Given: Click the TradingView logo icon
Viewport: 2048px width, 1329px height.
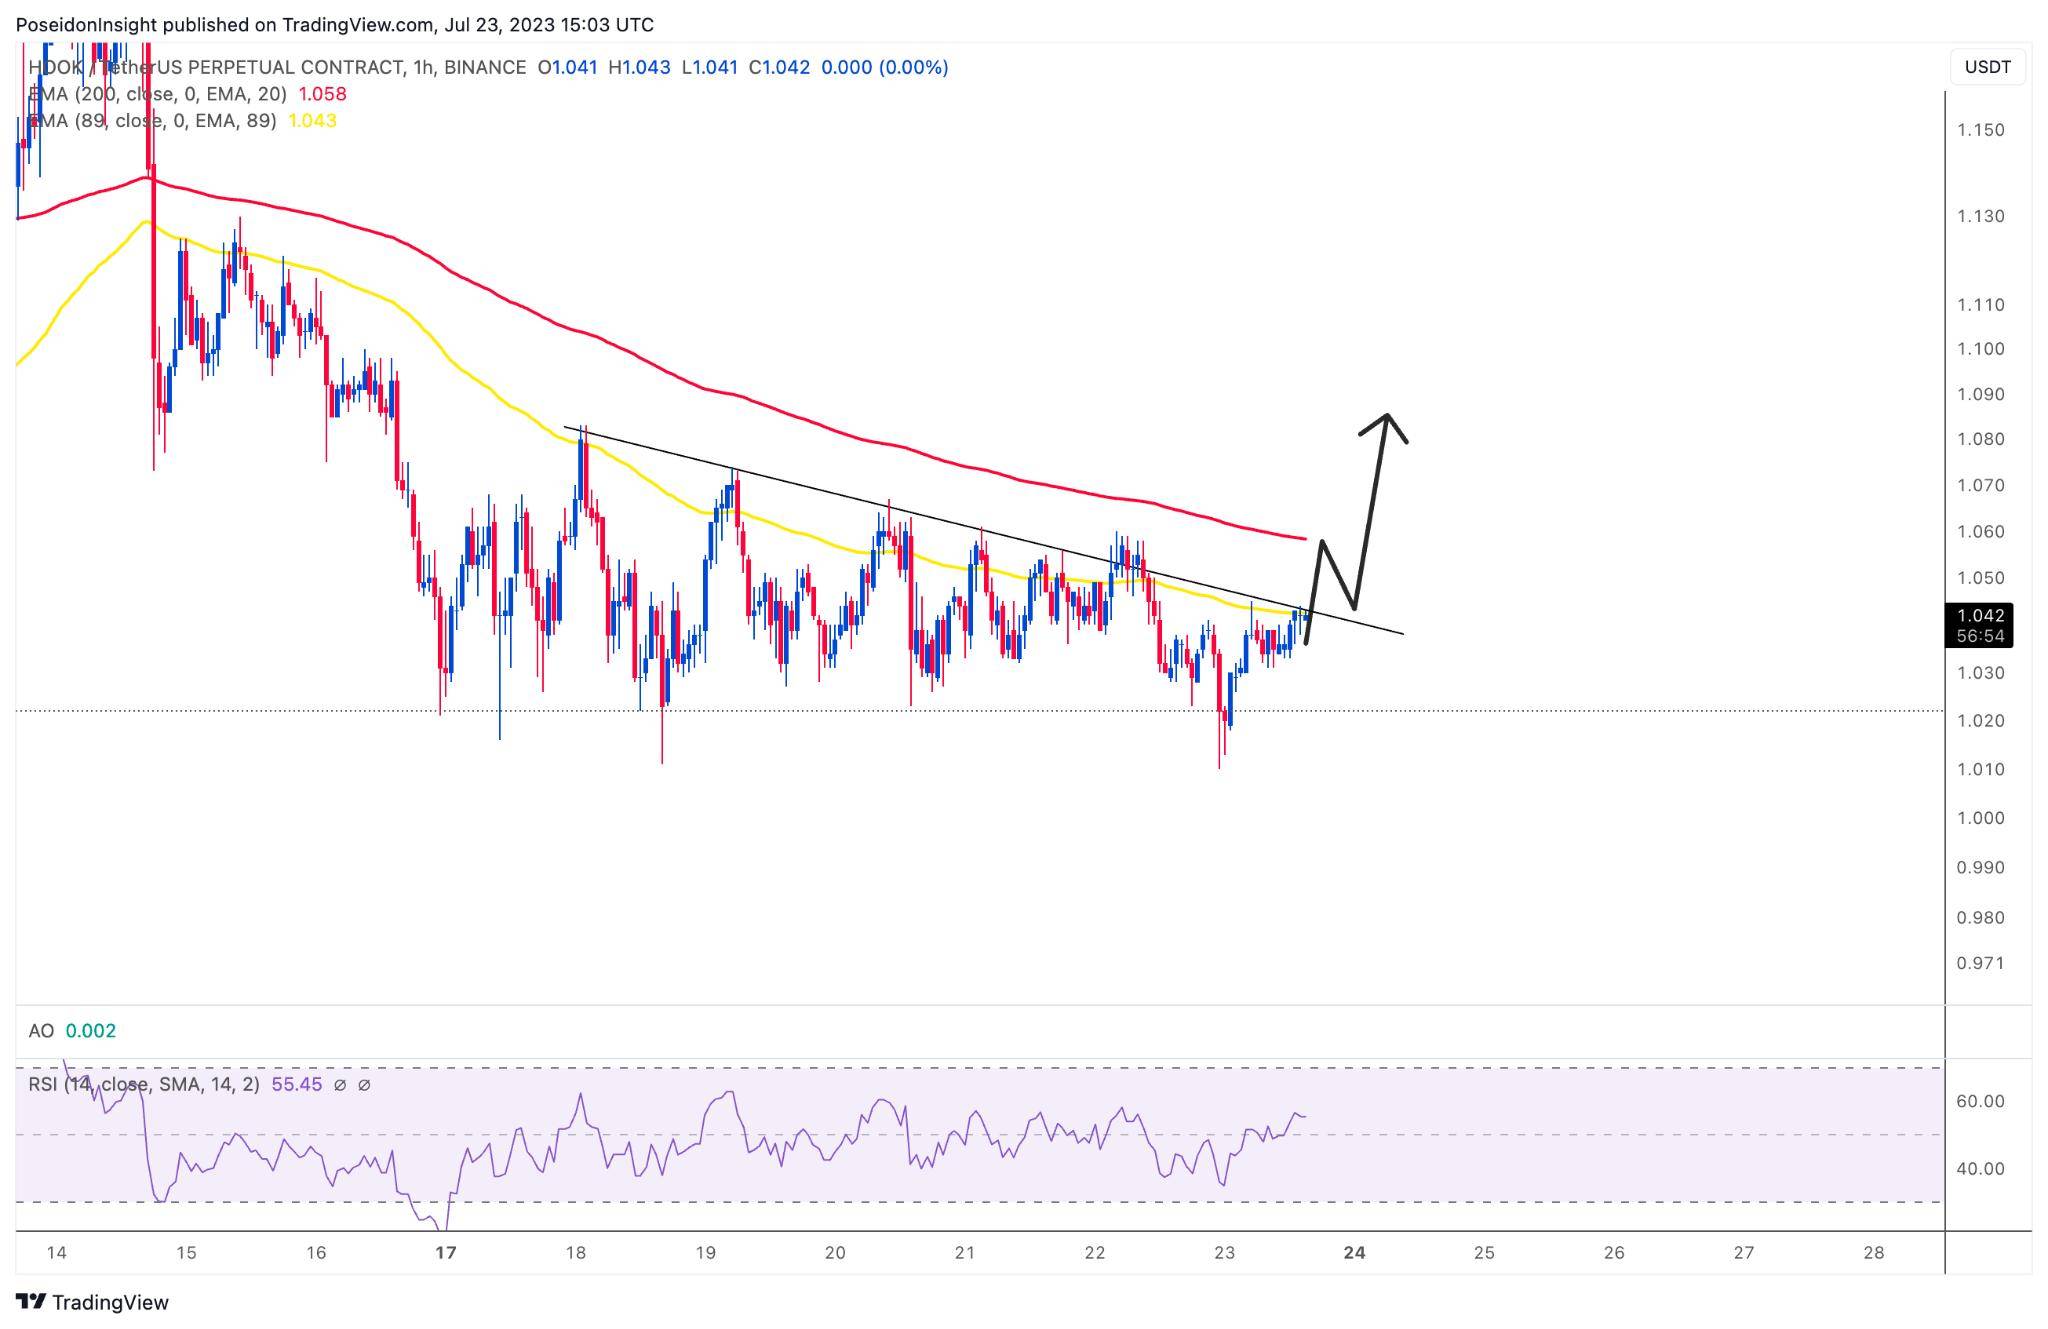Looking at the screenshot, I should 30,1301.
